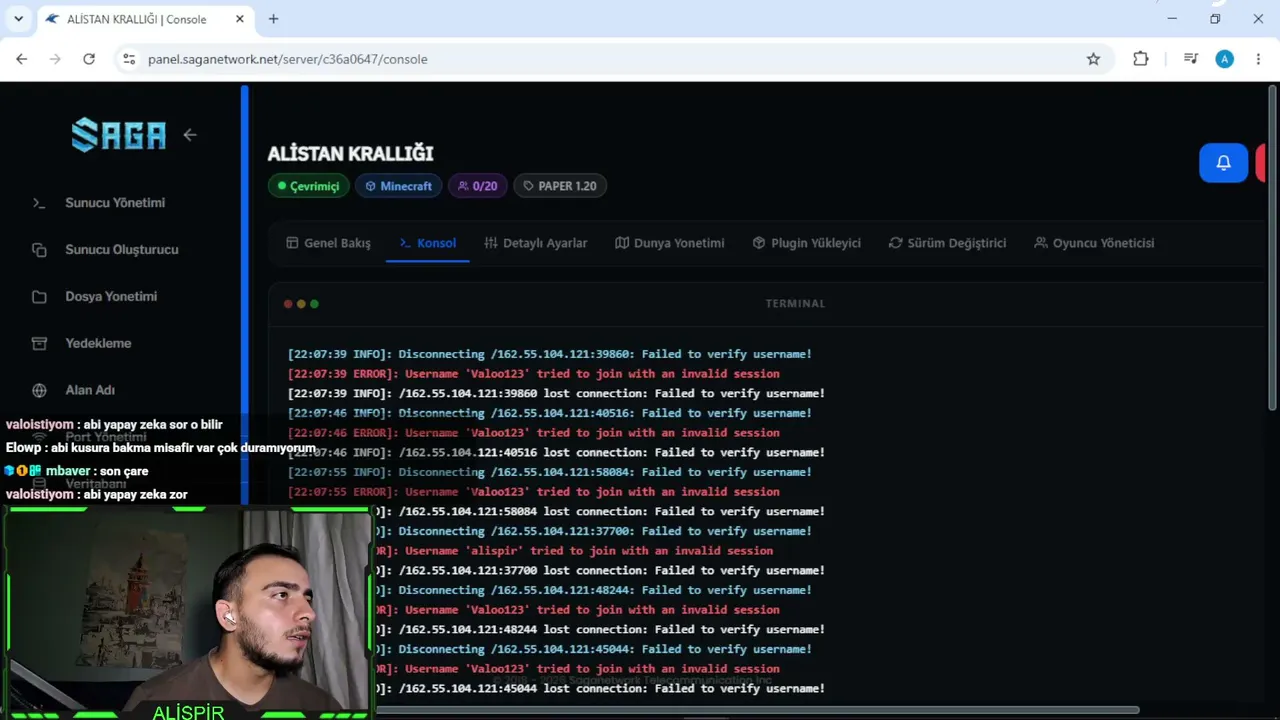Close the ALİSTAN KRALLIĞI | Console tab
Screen dimensions: 1280x720
(240, 19)
